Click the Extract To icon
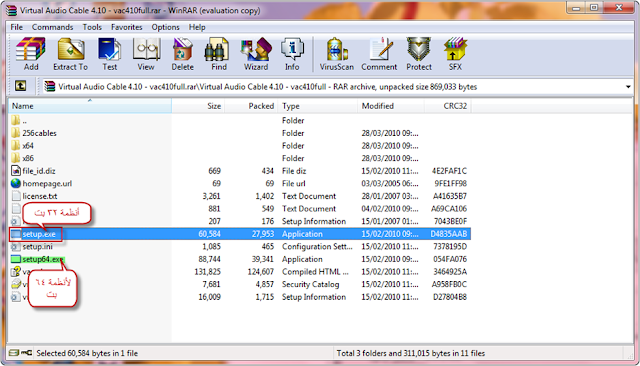The image size is (640, 366). click(71, 54)
